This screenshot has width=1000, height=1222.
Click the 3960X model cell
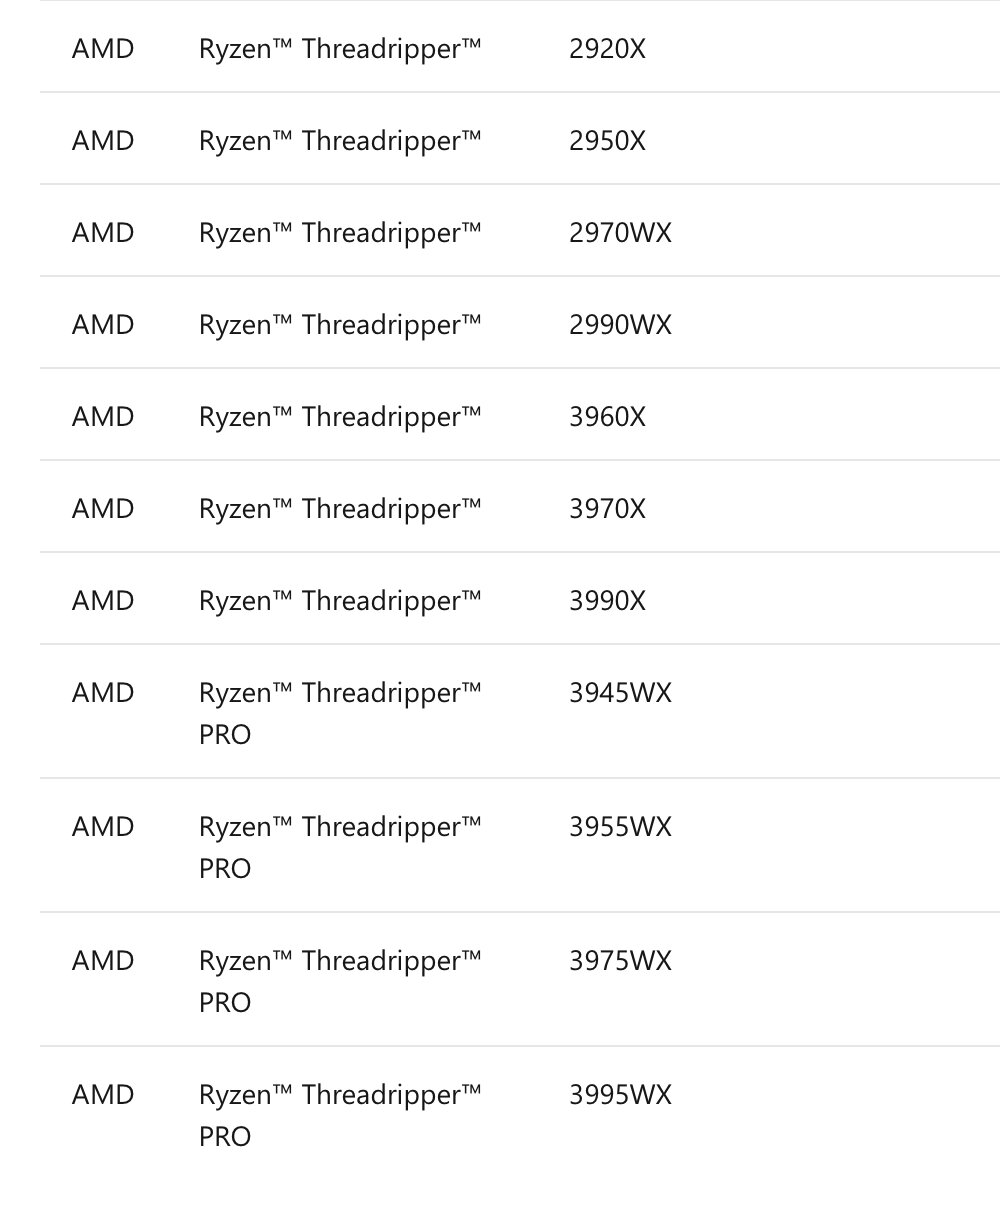(x=607, y=416)
